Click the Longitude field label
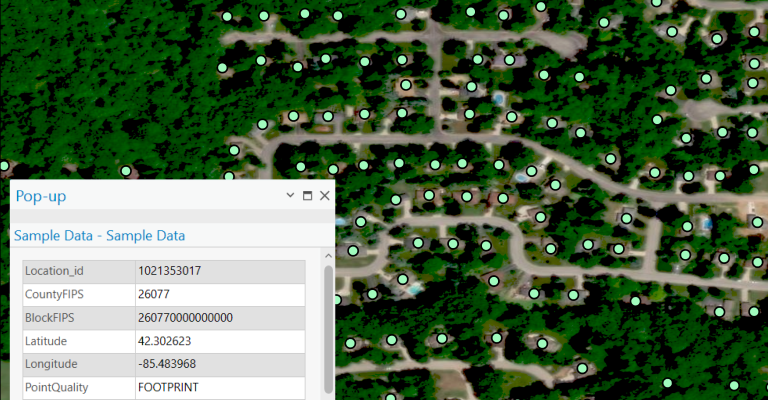The image size is (768, 400). [x=78, y=364]
